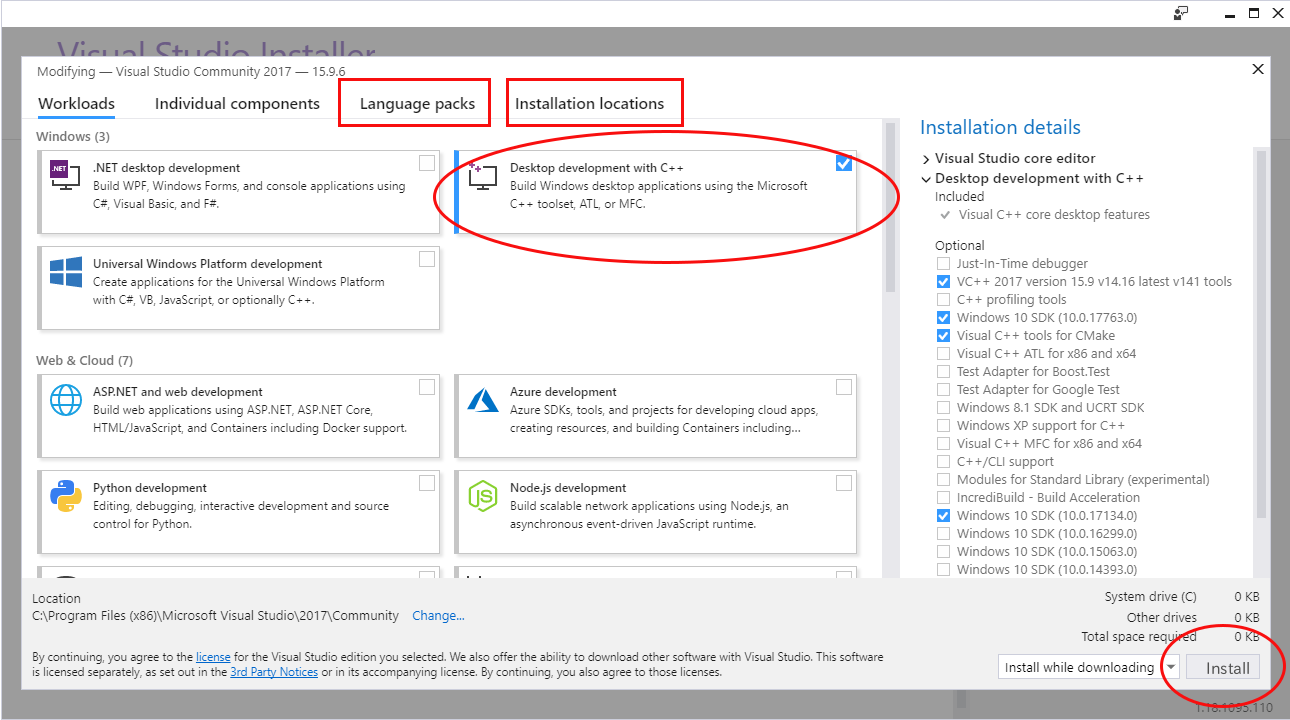Click the Desktop development with C++ icon
The width and height of the screenshot is (1290, 720).
(482, 176)
